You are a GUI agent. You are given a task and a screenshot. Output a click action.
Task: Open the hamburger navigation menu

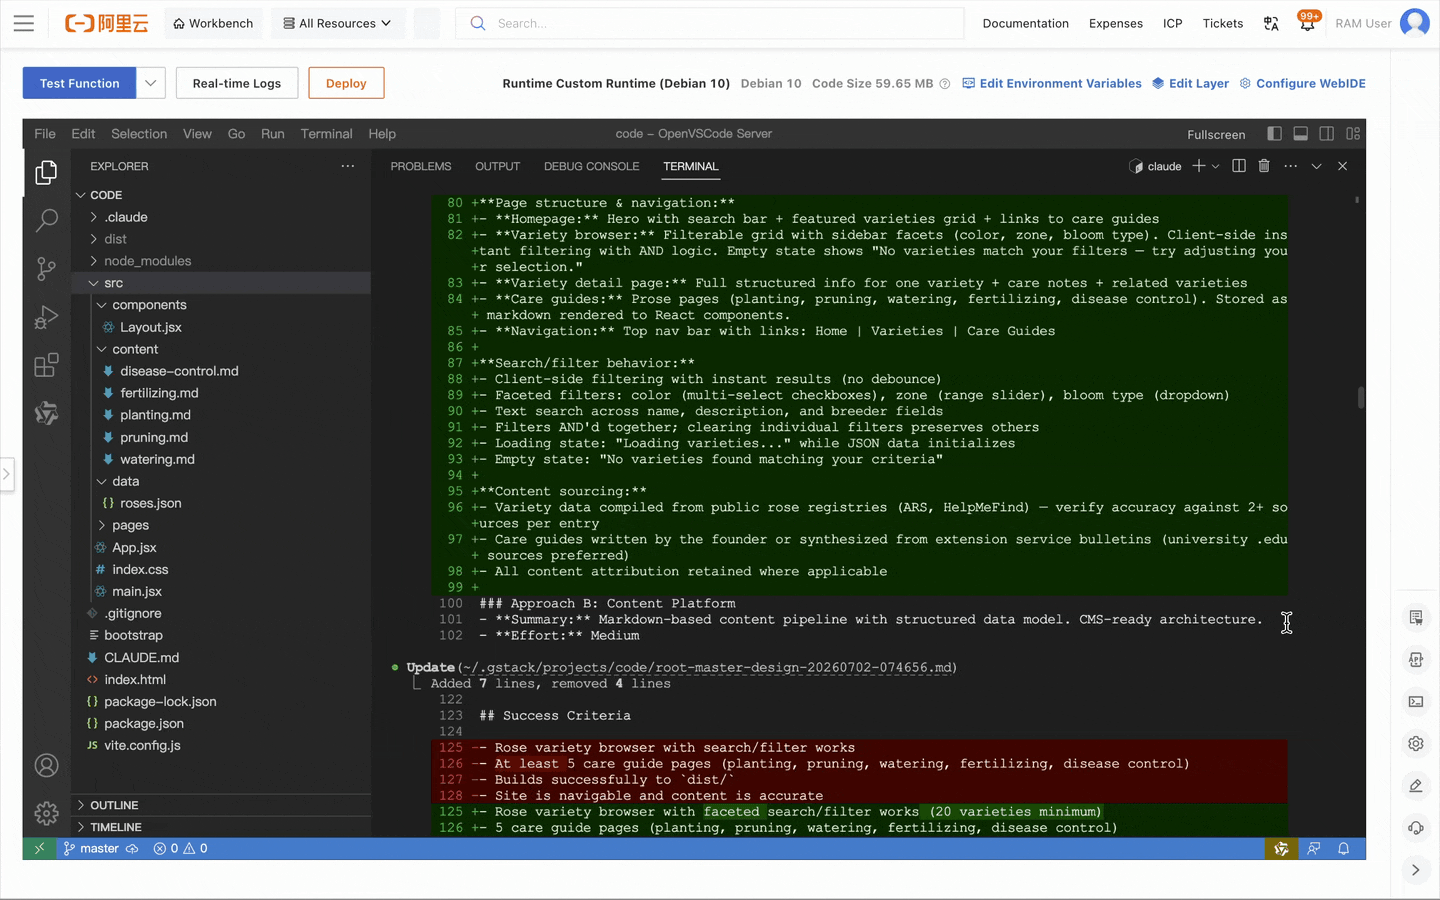pyautogui.click(x=24, y=23)
